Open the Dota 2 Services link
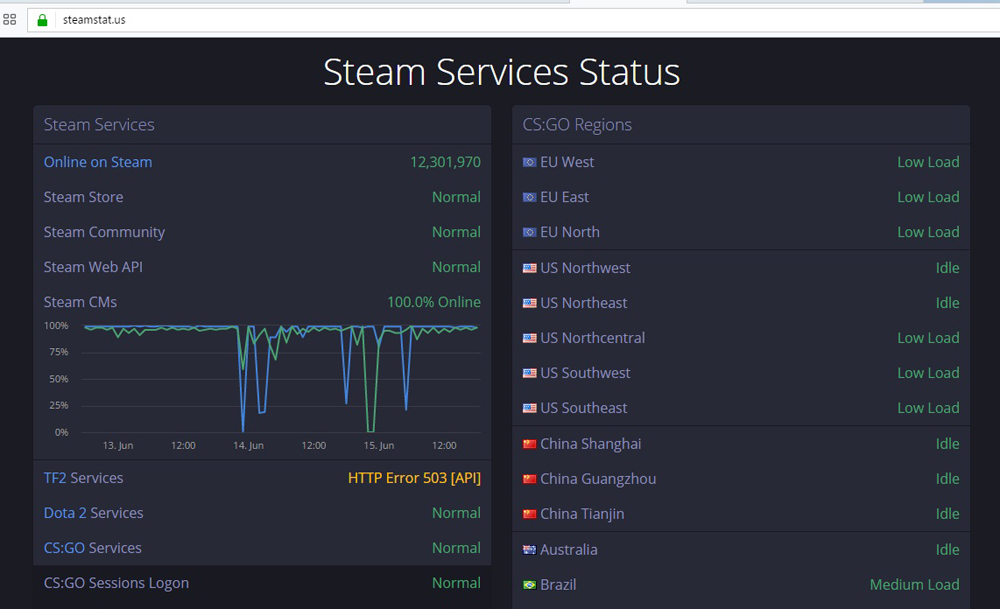The width and height of the screenshot is (1000, 609). coord(93,513)
